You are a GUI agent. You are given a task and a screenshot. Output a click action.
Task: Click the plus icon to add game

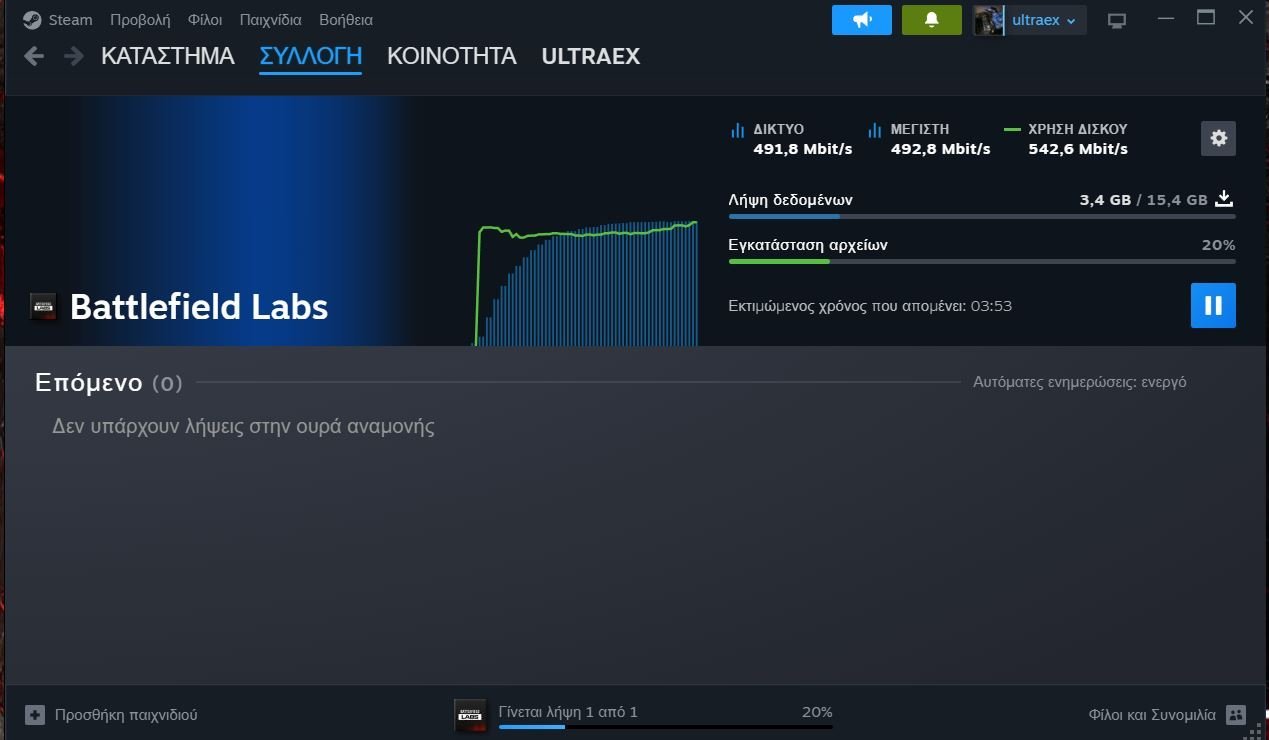point(35,715)
